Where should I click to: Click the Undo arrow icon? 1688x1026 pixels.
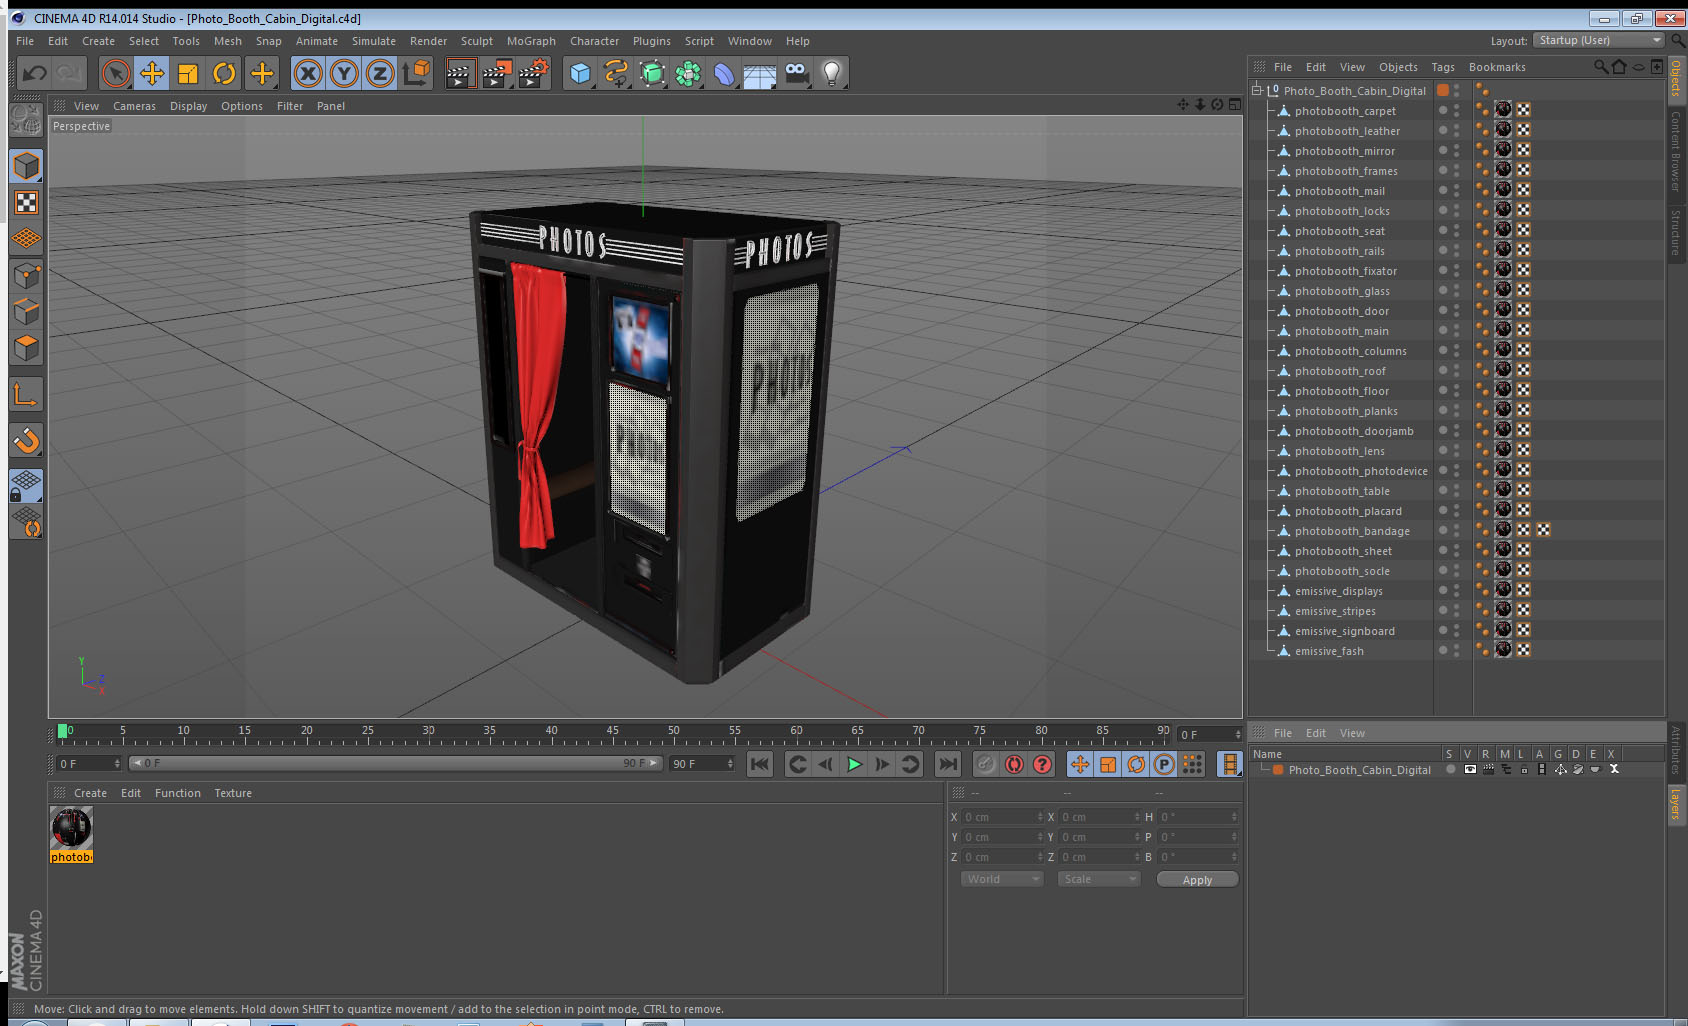35,73
